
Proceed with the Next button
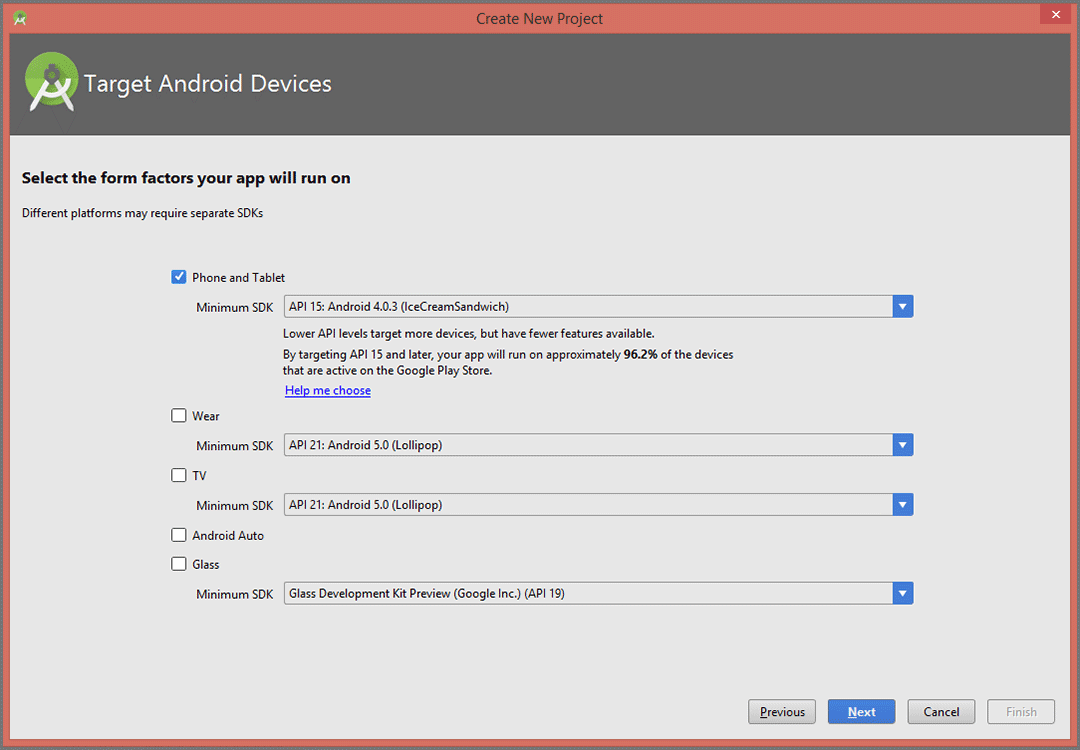(862, 711)
